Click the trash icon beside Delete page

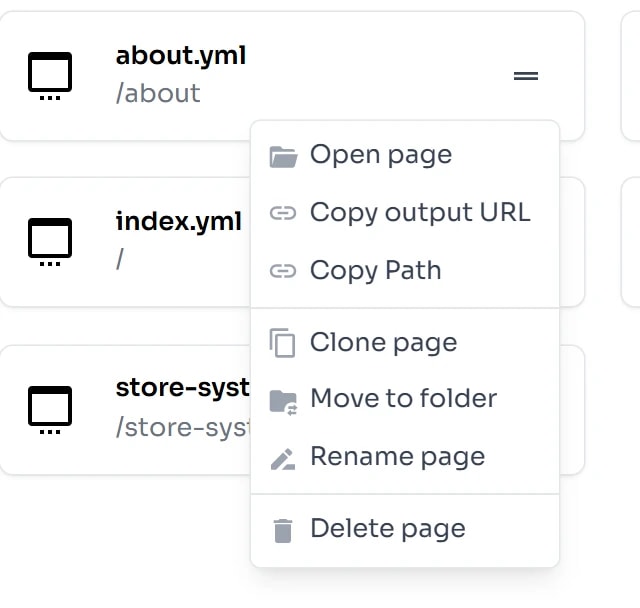click(x=283, y=531)
